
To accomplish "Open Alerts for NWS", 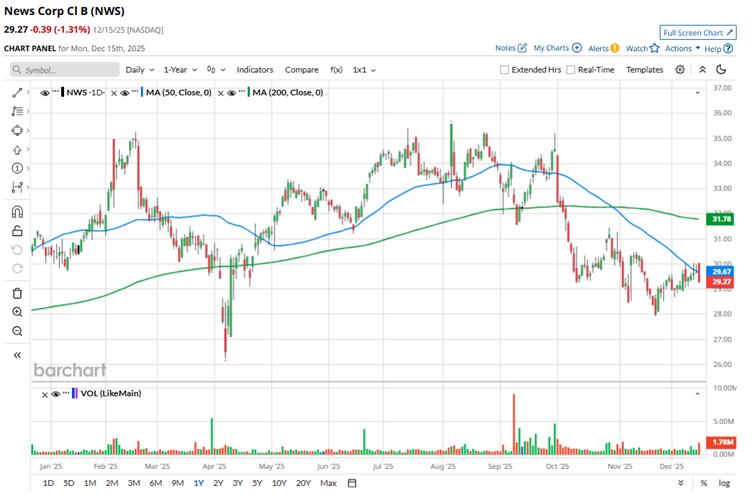I will 603,49.
